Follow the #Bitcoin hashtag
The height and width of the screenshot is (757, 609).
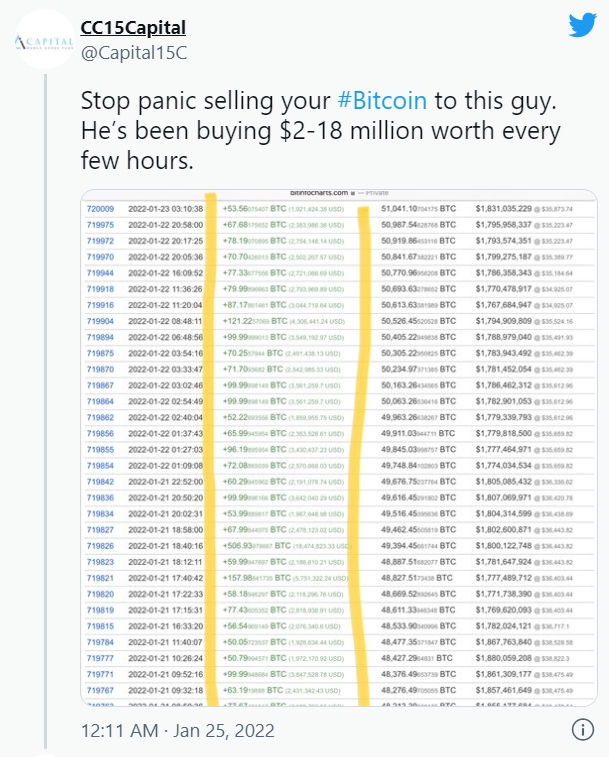coord(382,101)
